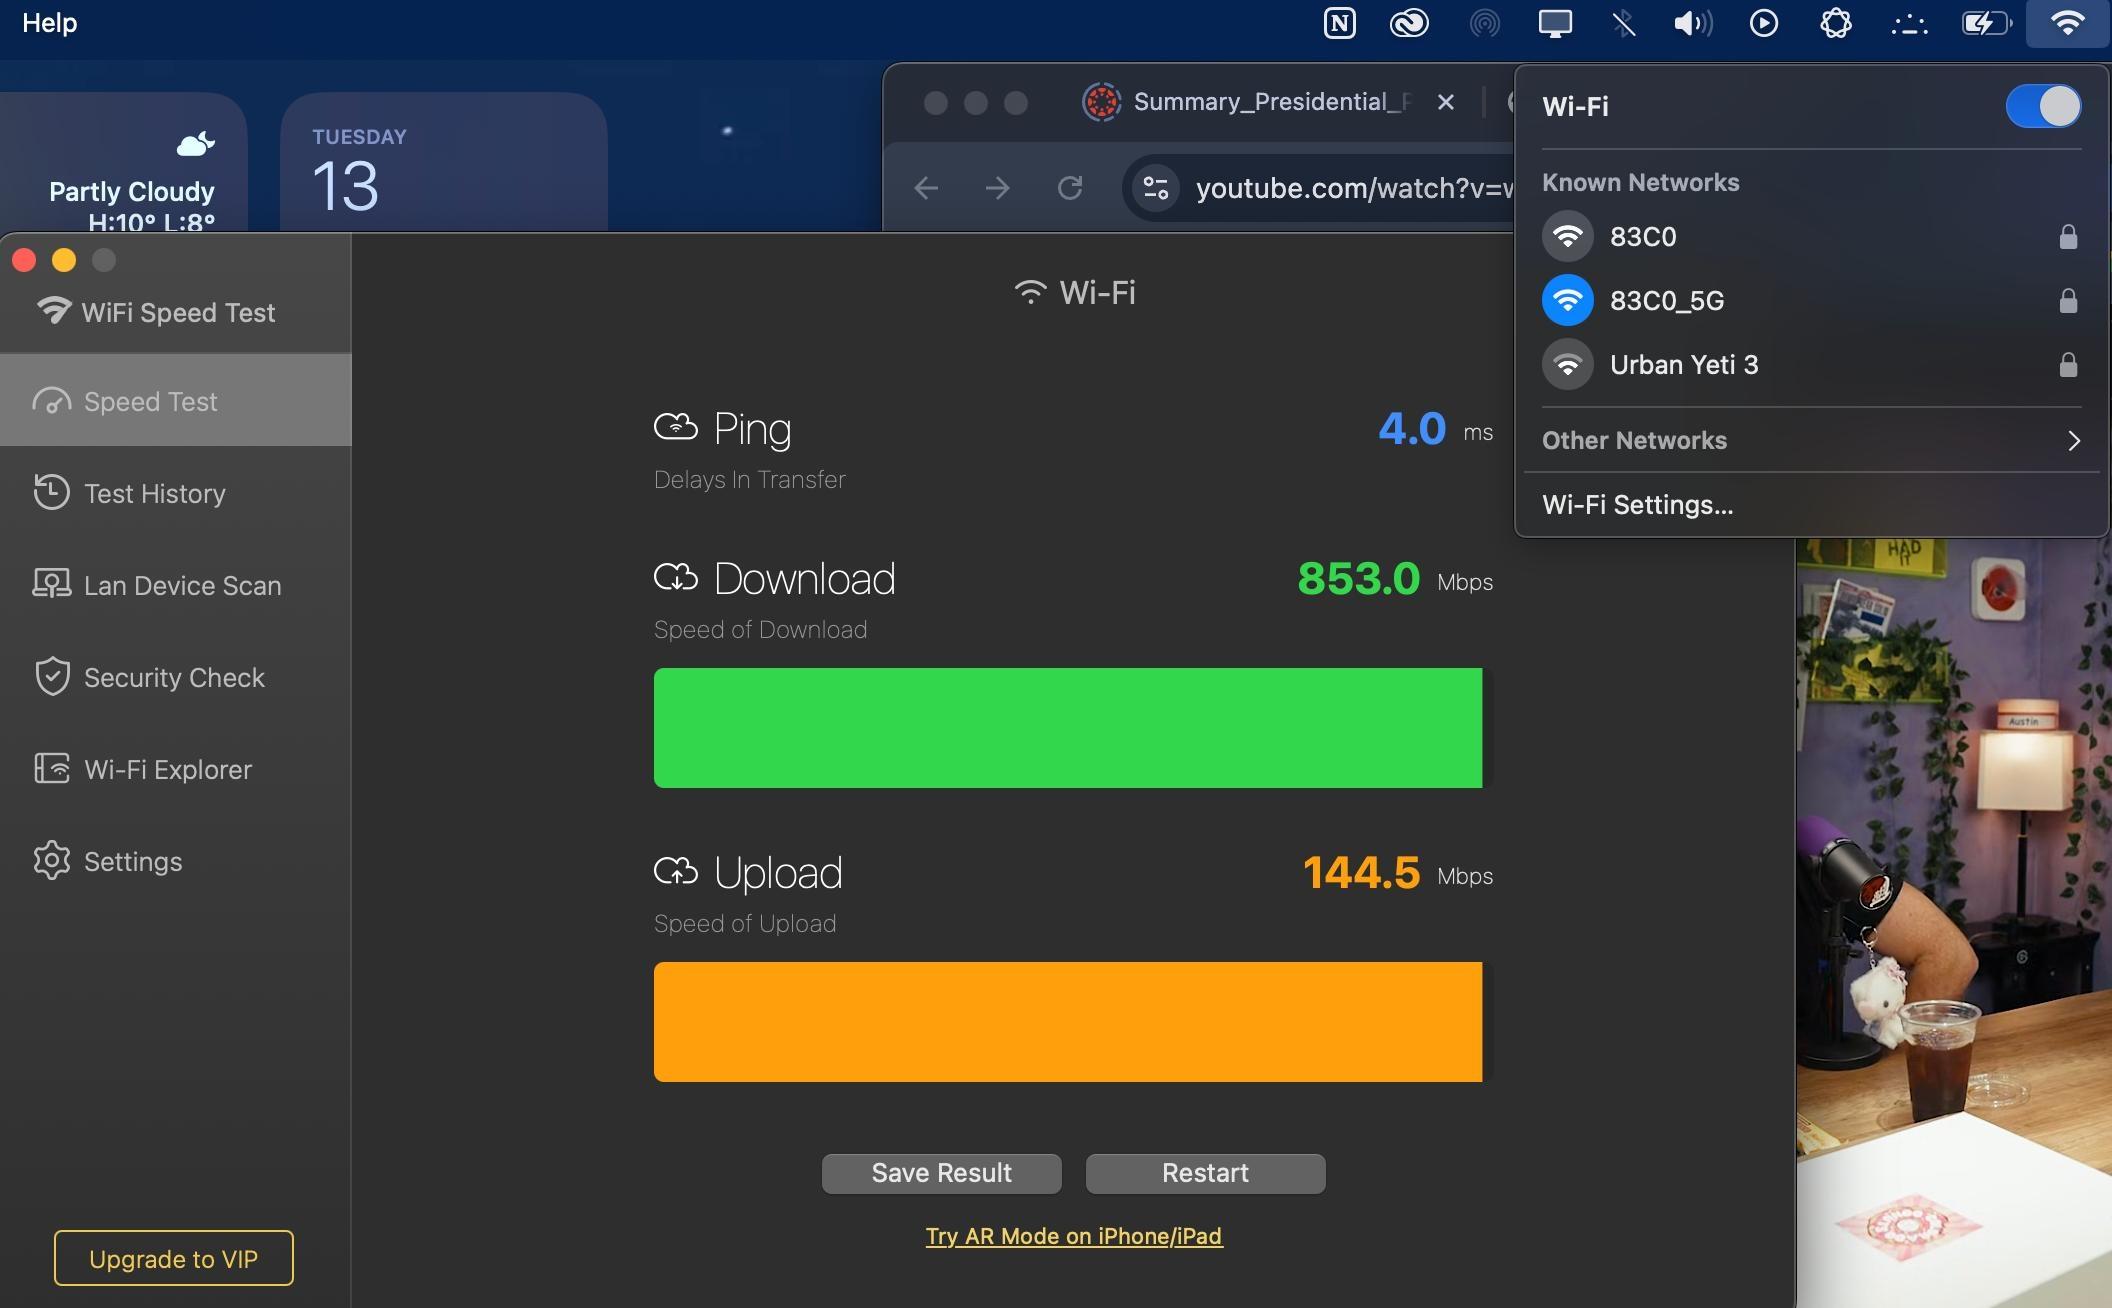Screen dimensions: 2112x1308
Task: Open the volume icon in menu bar
Action: click(1692, 23)
